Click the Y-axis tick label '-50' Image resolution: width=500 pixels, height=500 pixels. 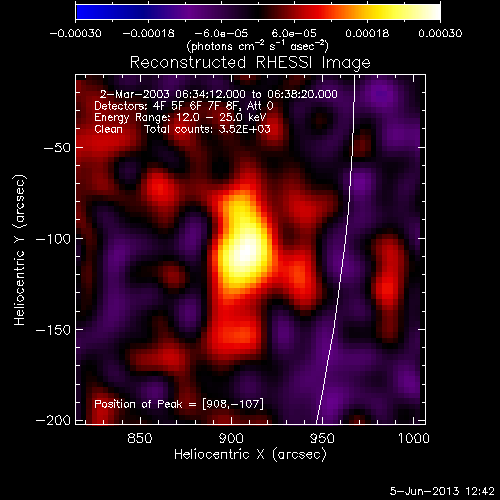coord(57,148)
